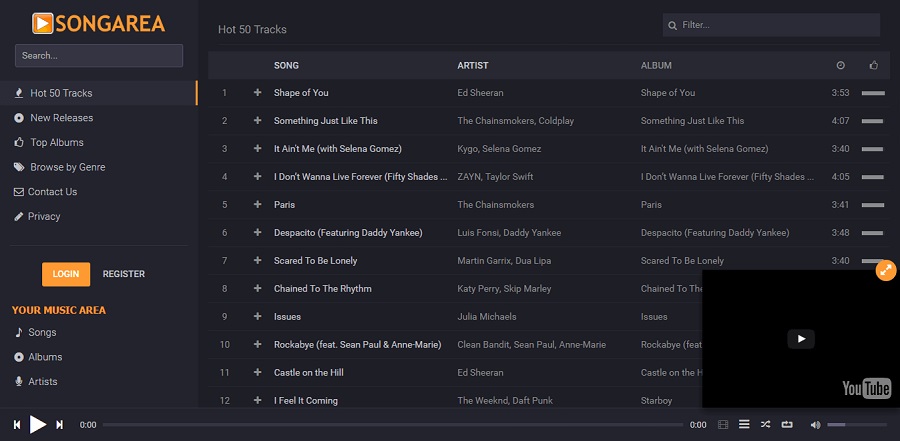Add Chained To The Rhythm plus icon
The height and width of the screenshot is (441, 900).
click(257, 288)
